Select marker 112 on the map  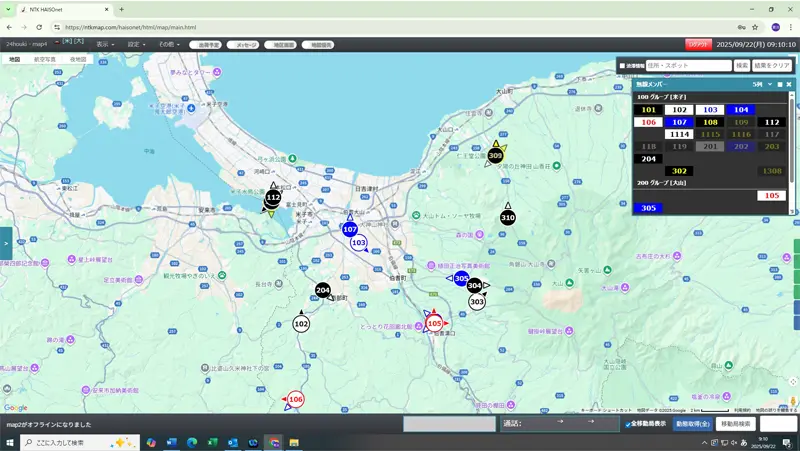tap(273, 198)
